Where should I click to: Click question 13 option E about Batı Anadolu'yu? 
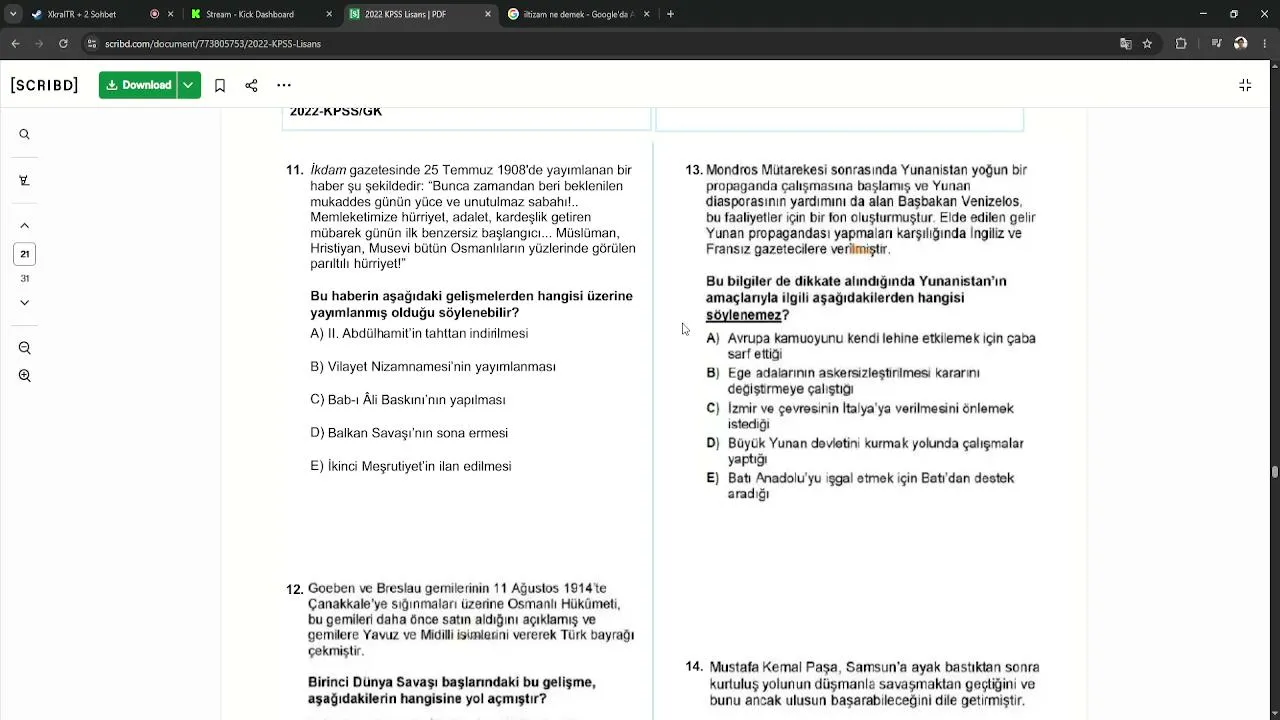860,486
